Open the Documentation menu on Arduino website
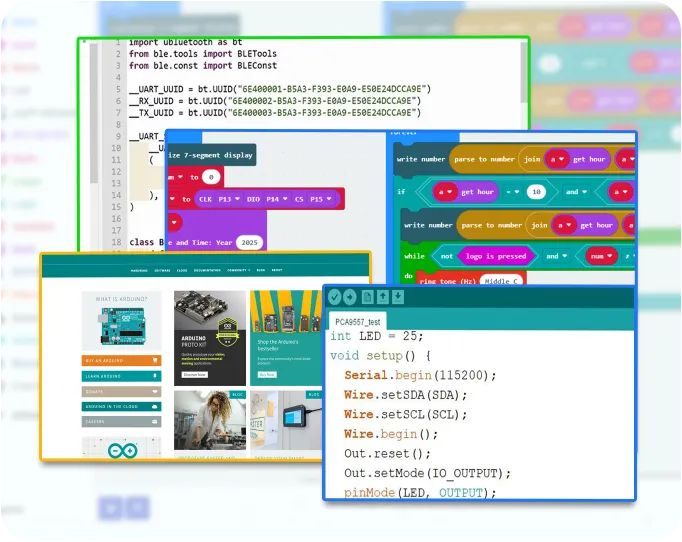The image size is (682, 542). (207, 271)
